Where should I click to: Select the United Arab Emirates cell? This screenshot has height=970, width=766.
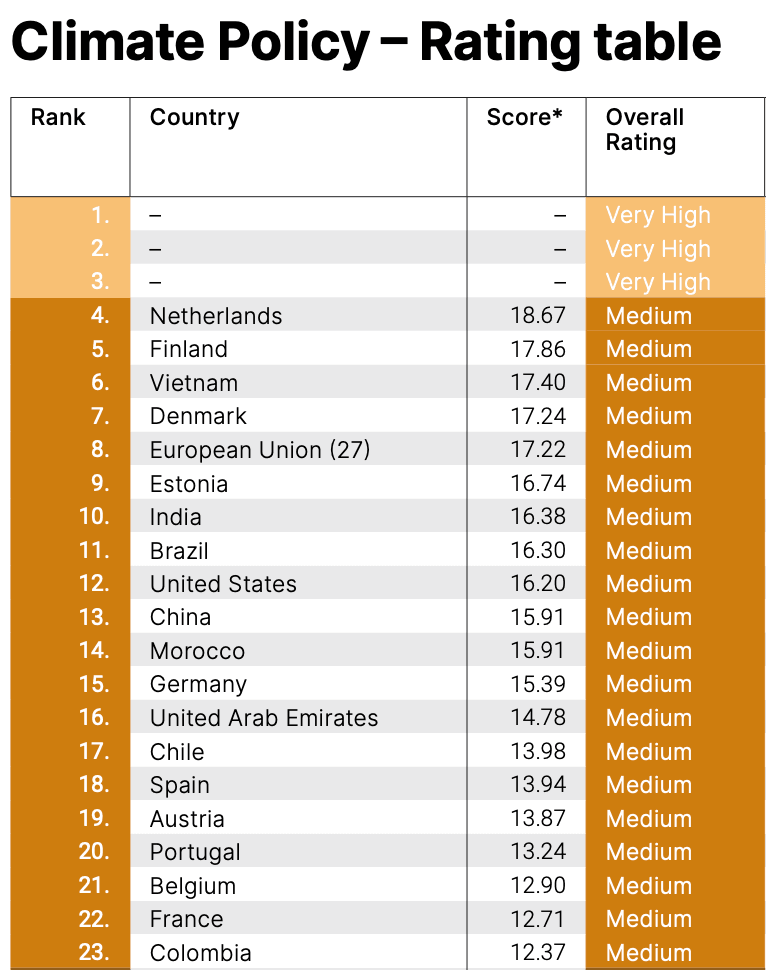pos(264,718)
